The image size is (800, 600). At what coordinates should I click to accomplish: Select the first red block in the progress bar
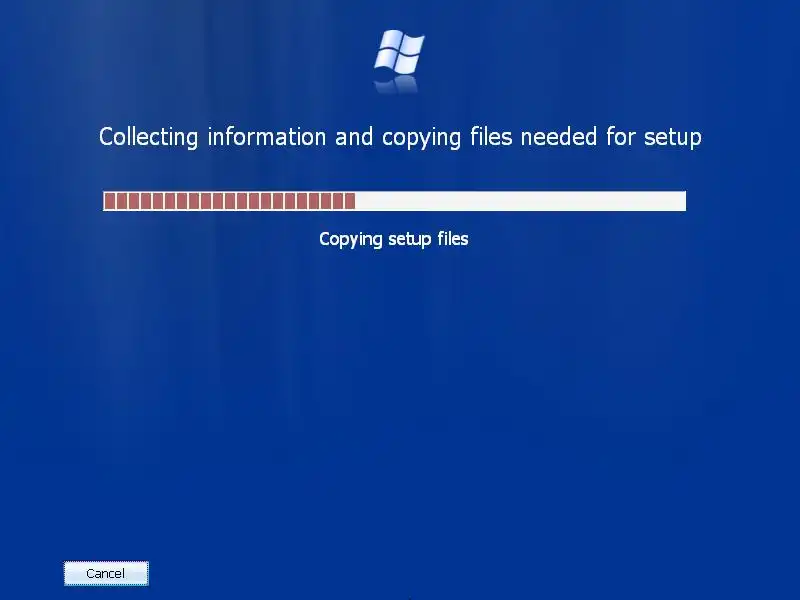[x=110, y=201]
